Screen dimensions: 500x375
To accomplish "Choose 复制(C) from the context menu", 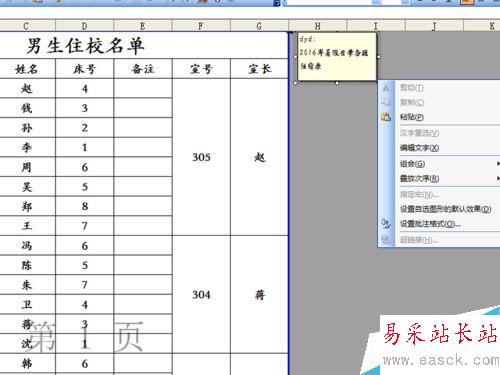I will tap(412, 102).
